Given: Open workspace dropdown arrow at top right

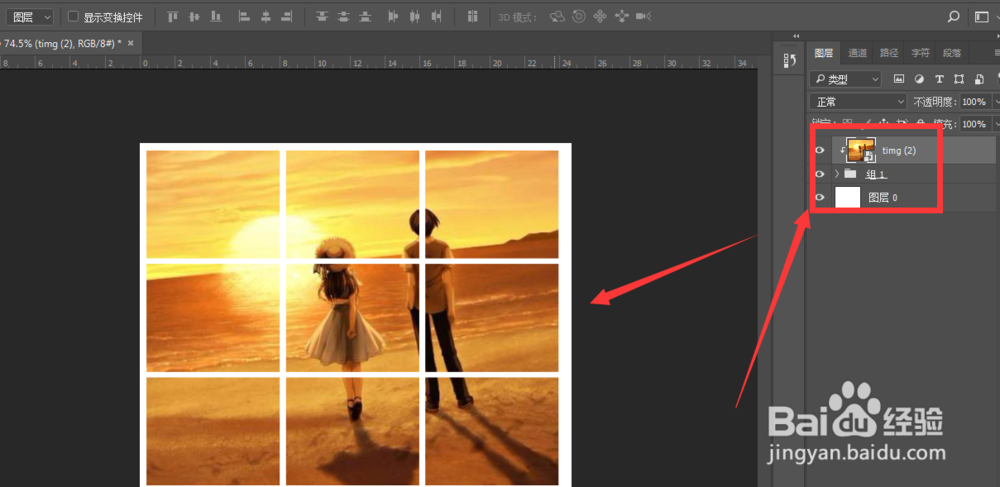Looking at the screenshot, I should click(996, 17).
